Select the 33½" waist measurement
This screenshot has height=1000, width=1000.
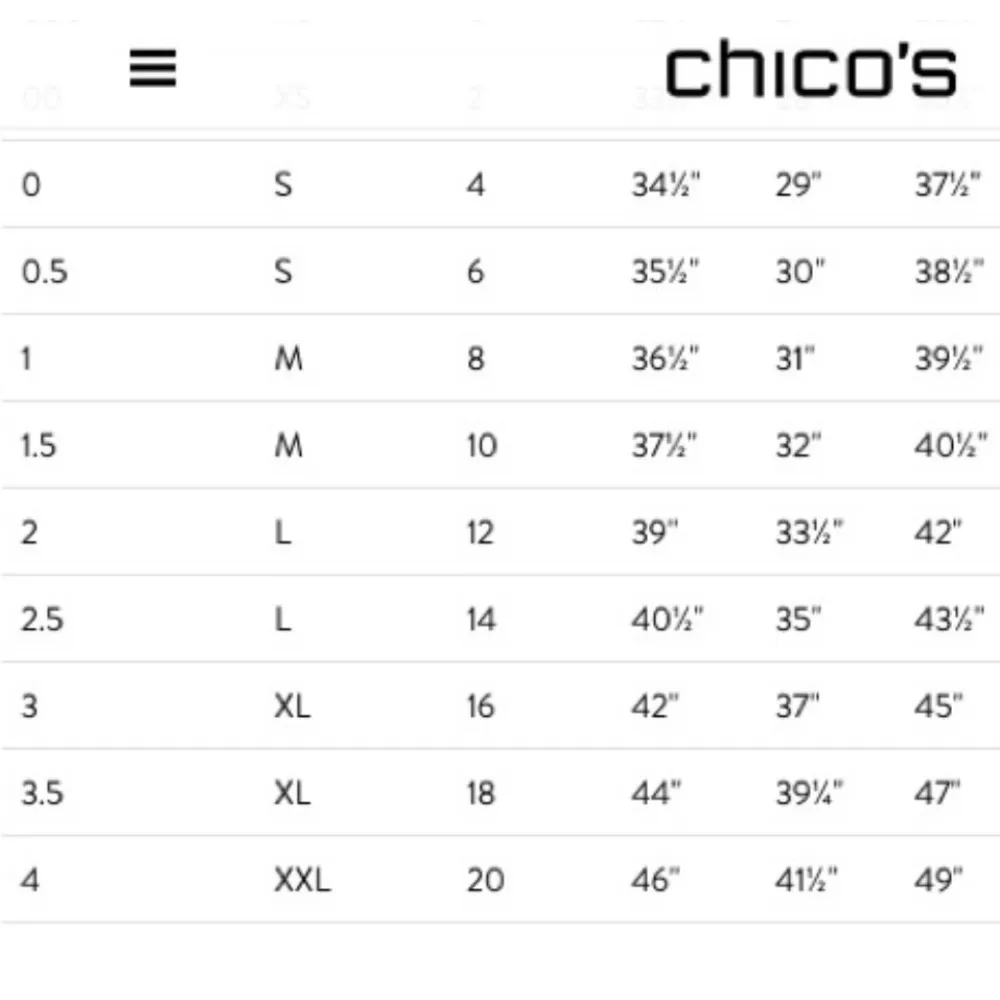click(x=810, y=532)
